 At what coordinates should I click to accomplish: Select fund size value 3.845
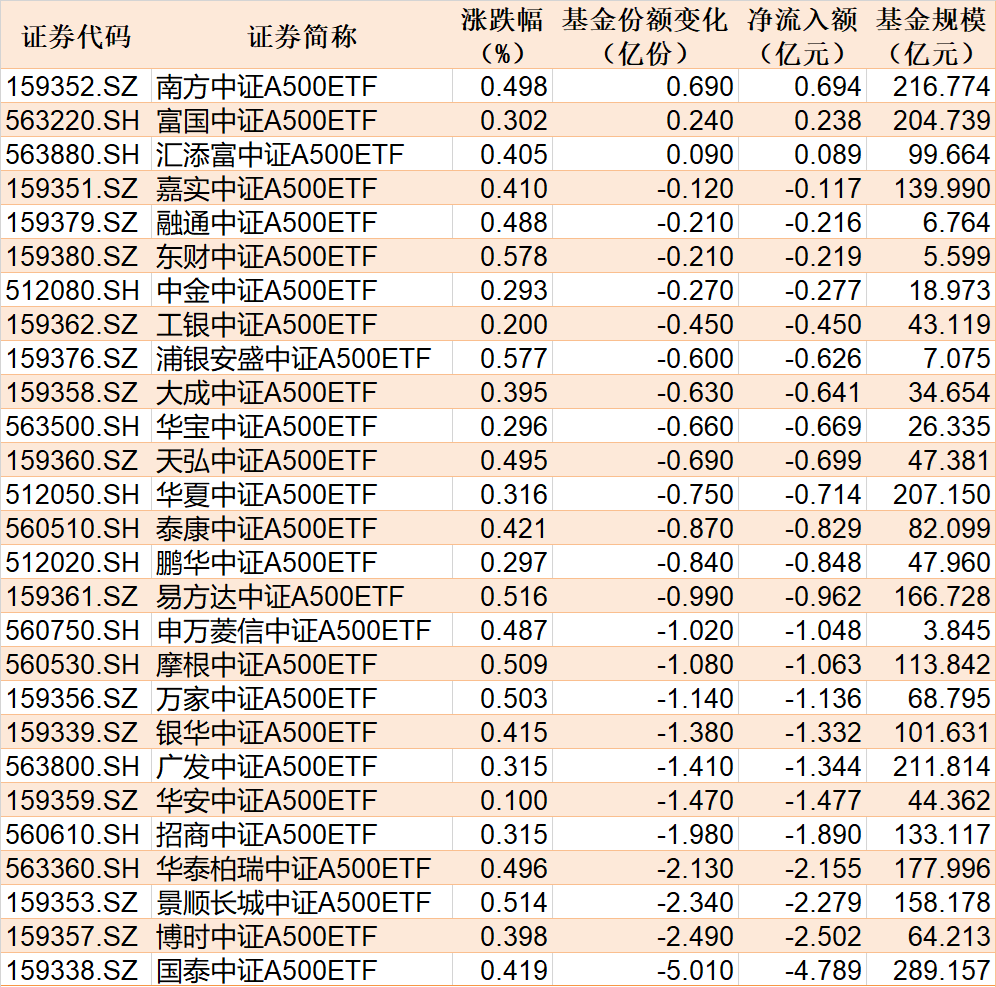click(931, 630)
